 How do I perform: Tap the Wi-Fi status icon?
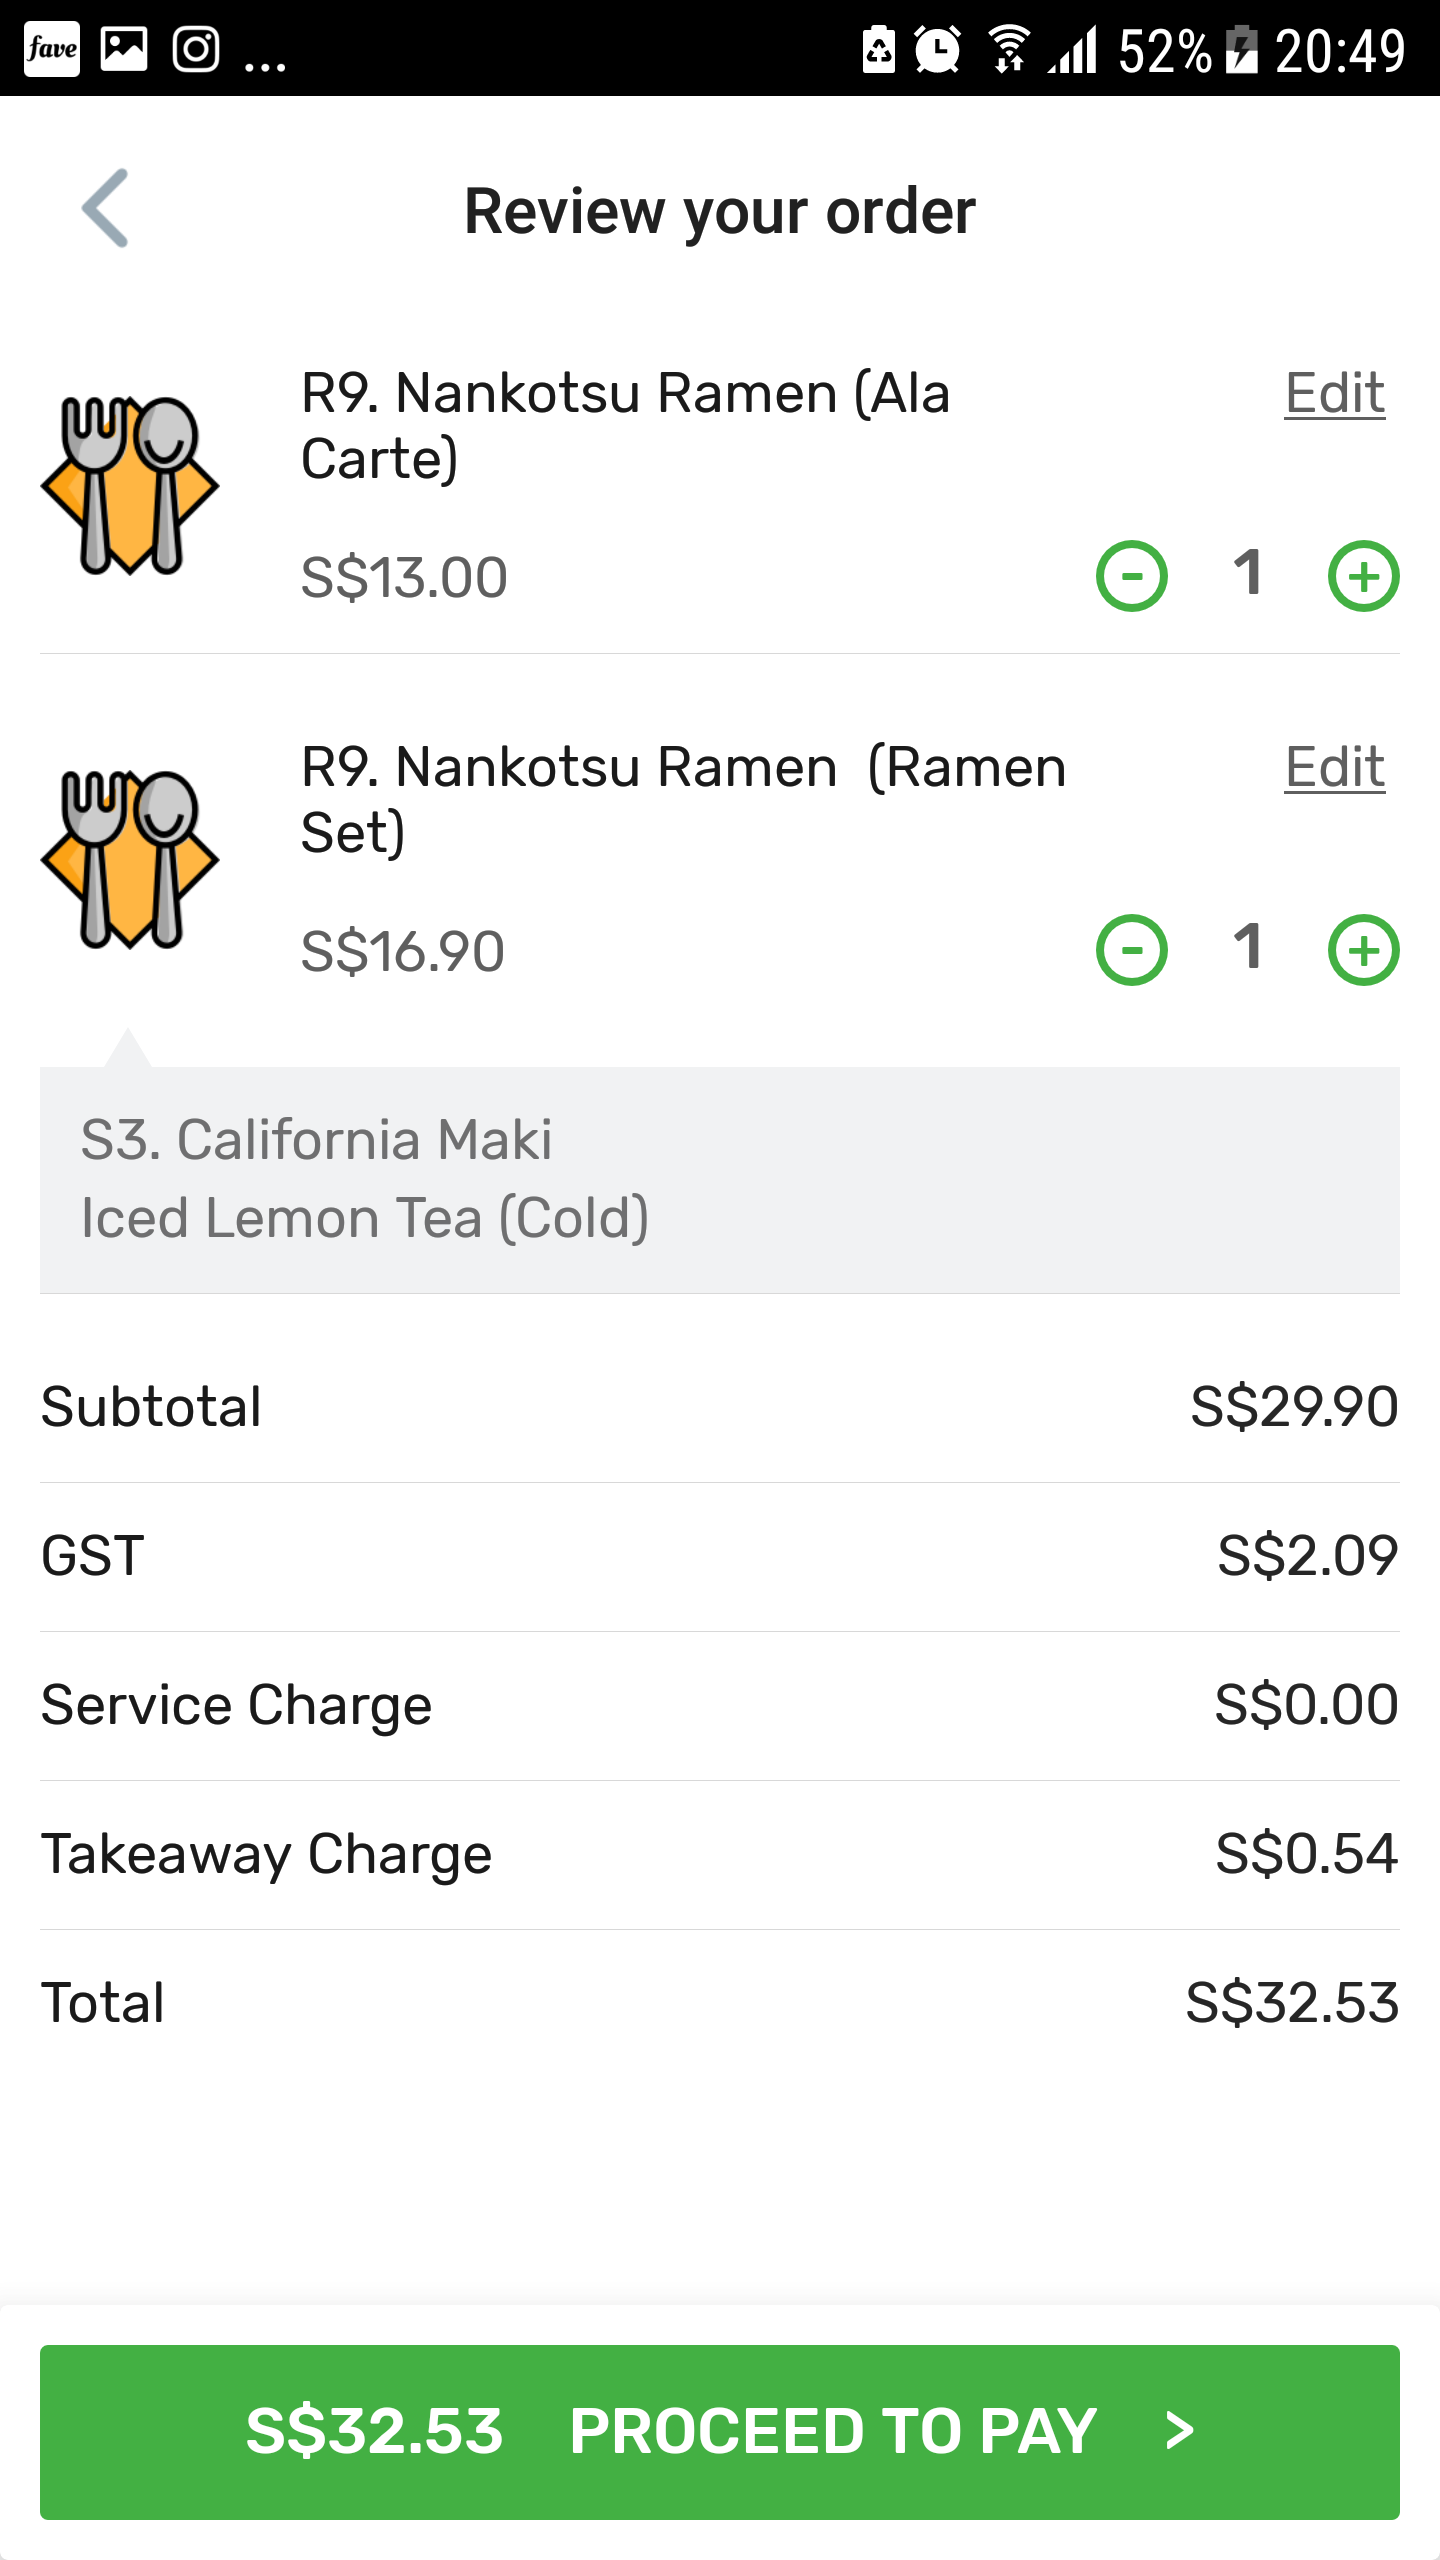(1009, 49)
